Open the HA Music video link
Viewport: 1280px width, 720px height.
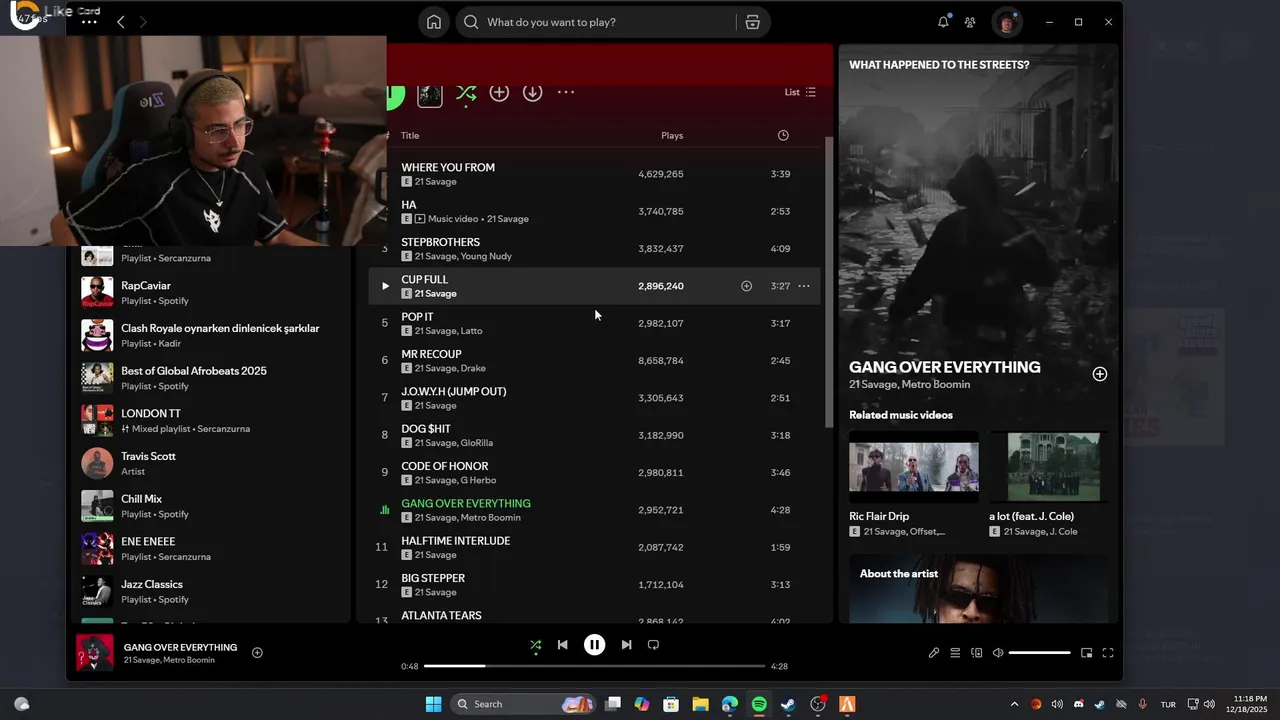(453, 219)
